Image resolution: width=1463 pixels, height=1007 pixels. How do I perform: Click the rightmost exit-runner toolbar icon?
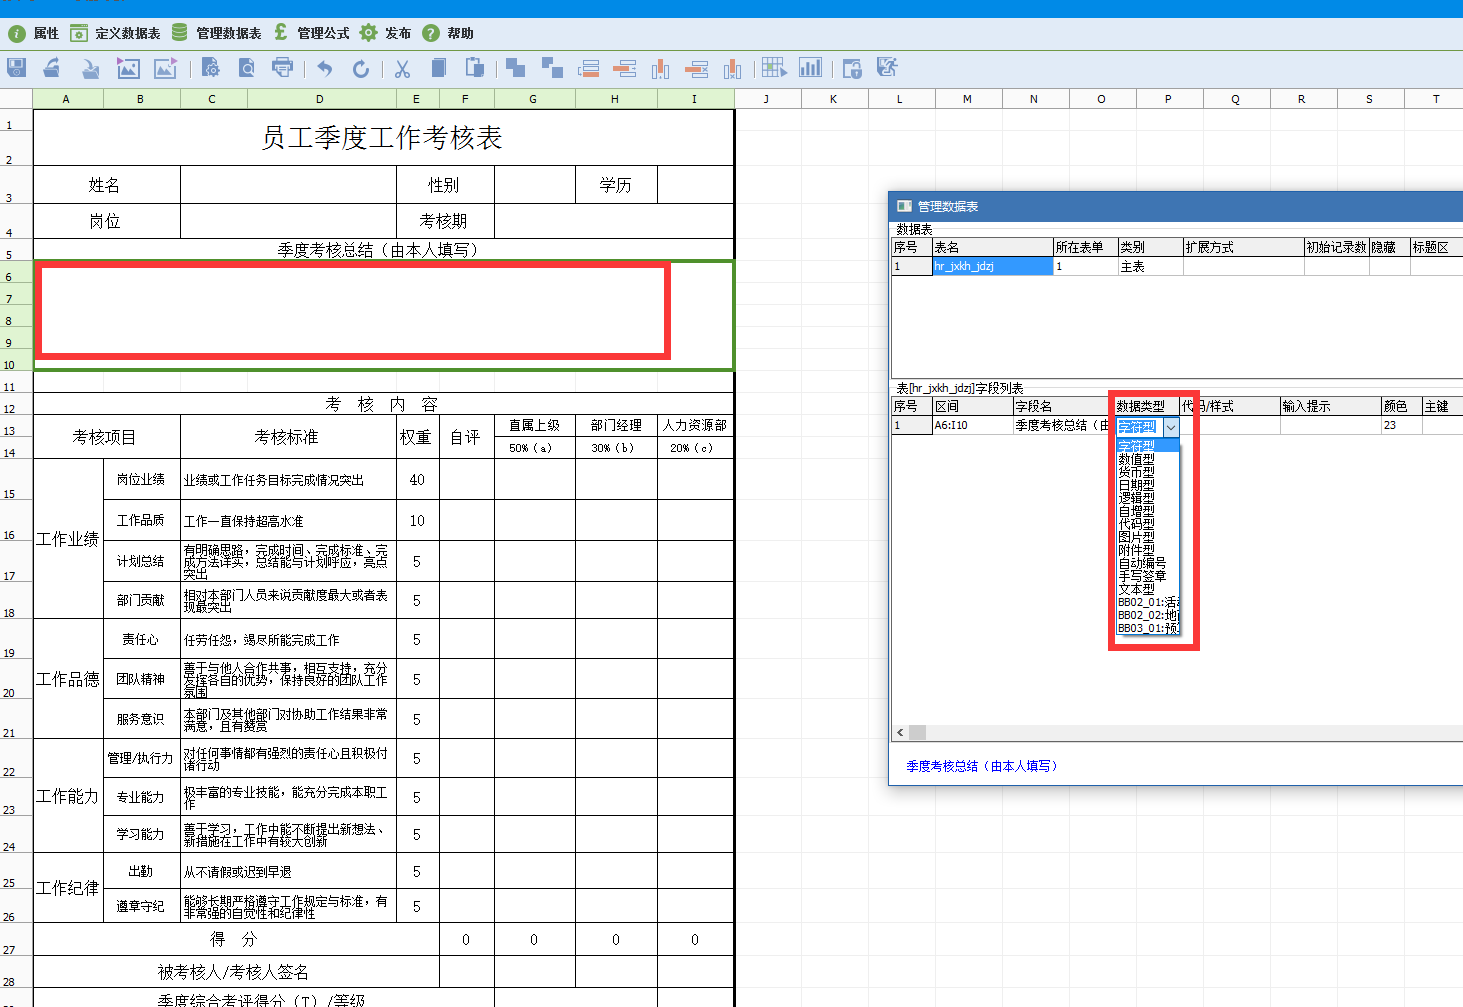pyautogui.click(x=887, y=68)
